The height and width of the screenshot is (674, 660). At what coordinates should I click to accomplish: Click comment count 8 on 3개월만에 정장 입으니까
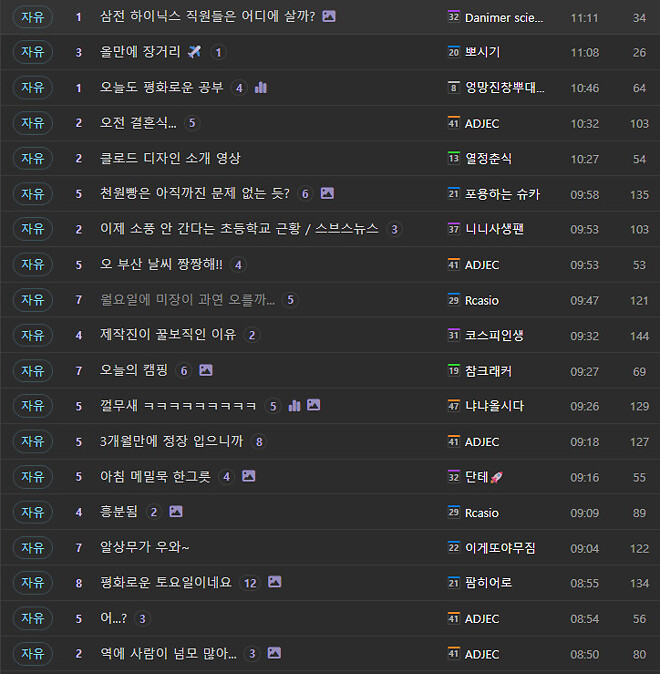[259, 442]
